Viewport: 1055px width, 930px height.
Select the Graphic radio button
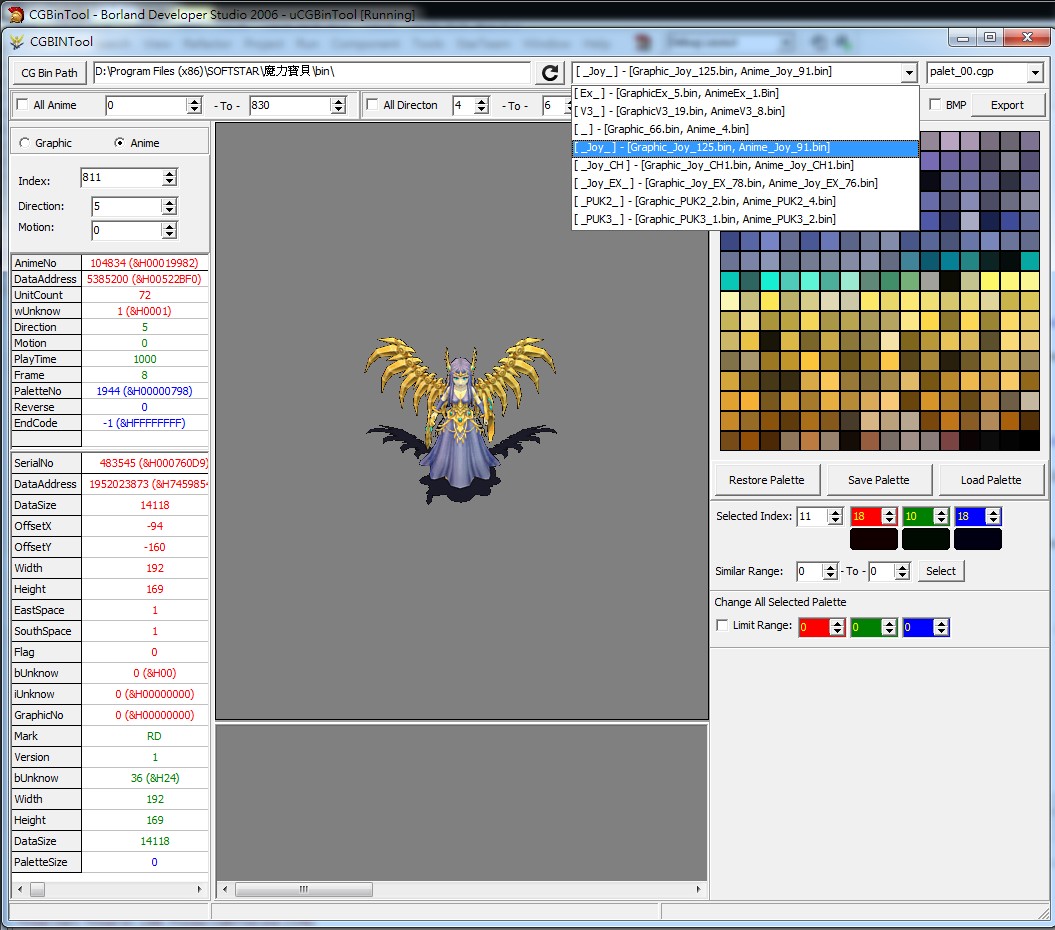click(x=24, y=143)
